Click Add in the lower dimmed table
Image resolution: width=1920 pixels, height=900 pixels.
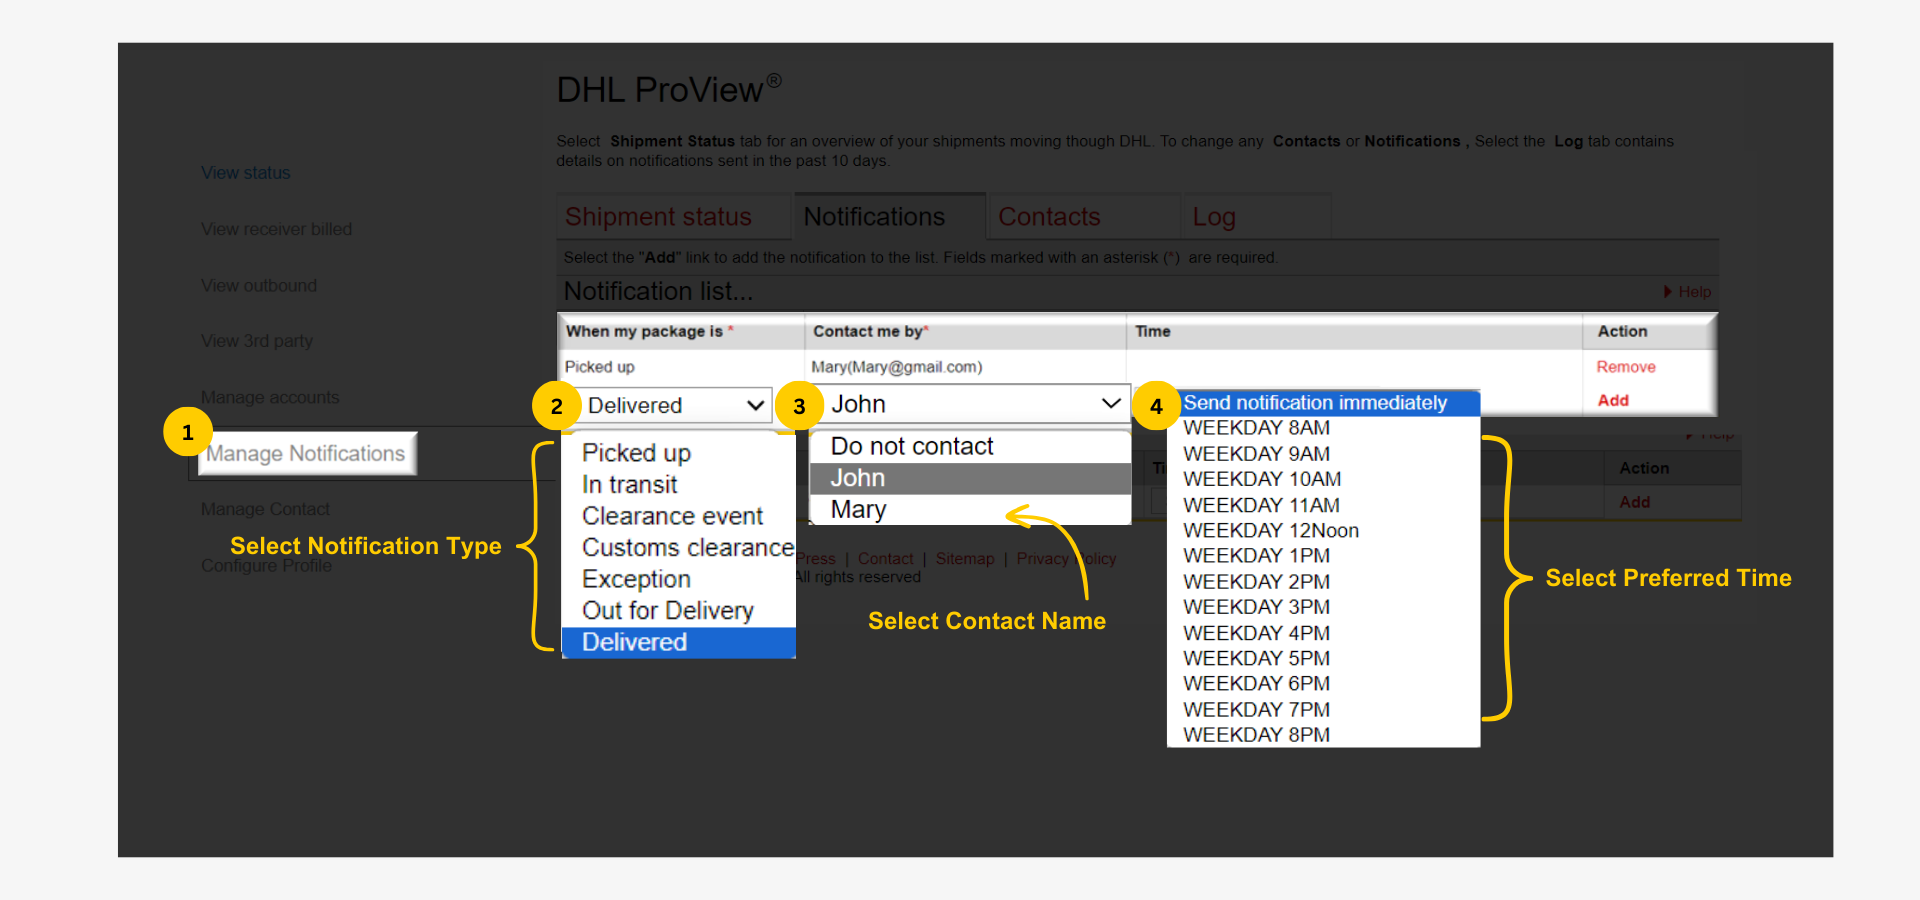(x=1635, y=502)
